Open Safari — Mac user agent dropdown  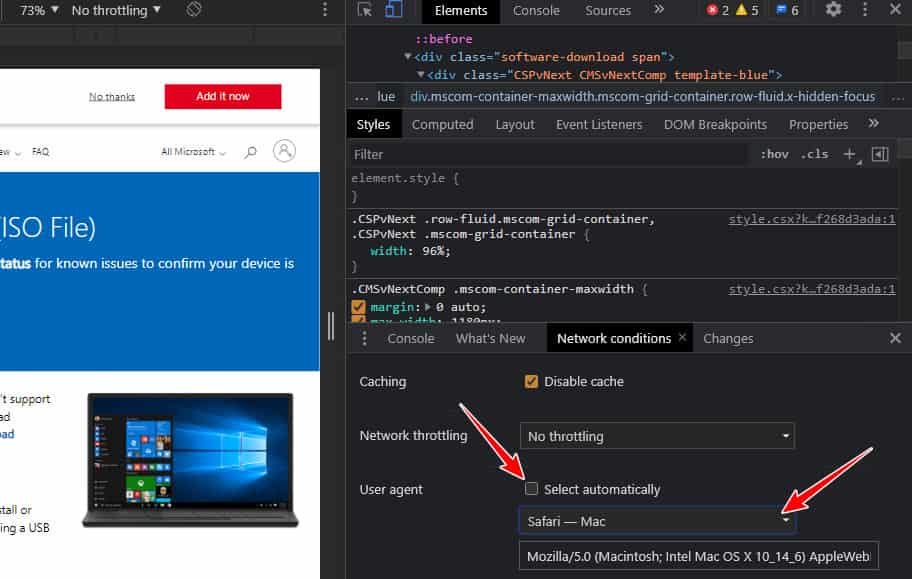coord(657,521)
